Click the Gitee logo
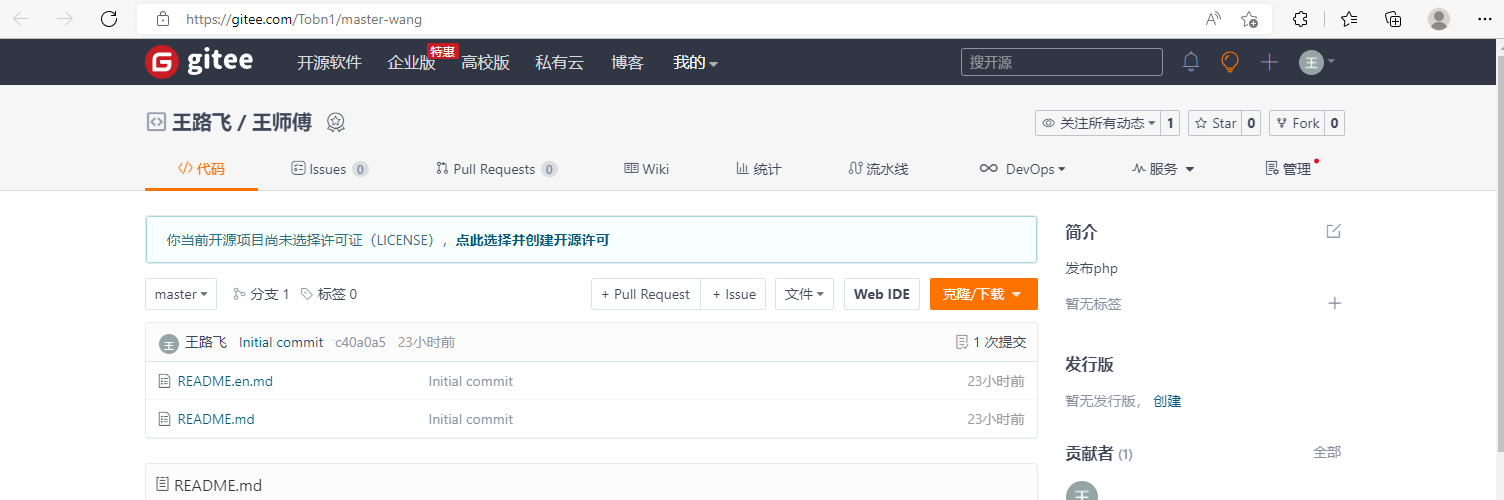The image size is (1504, 500). tap(199, 62)
